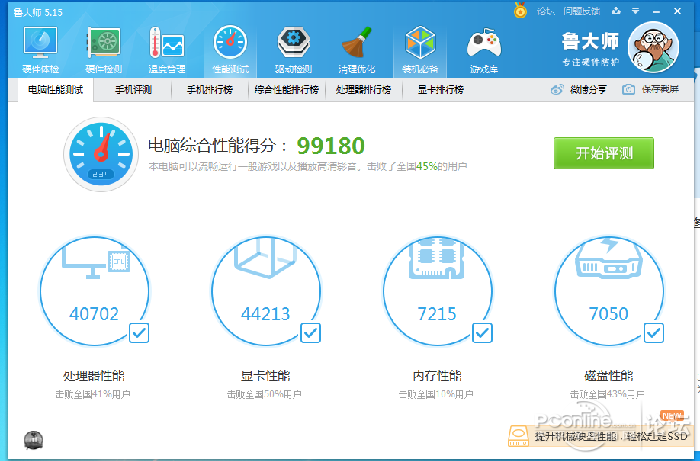Minimize the Lu Dashi window
Image resolution: width=700 pixels, height=461 pixels.
tap(656, 11)
